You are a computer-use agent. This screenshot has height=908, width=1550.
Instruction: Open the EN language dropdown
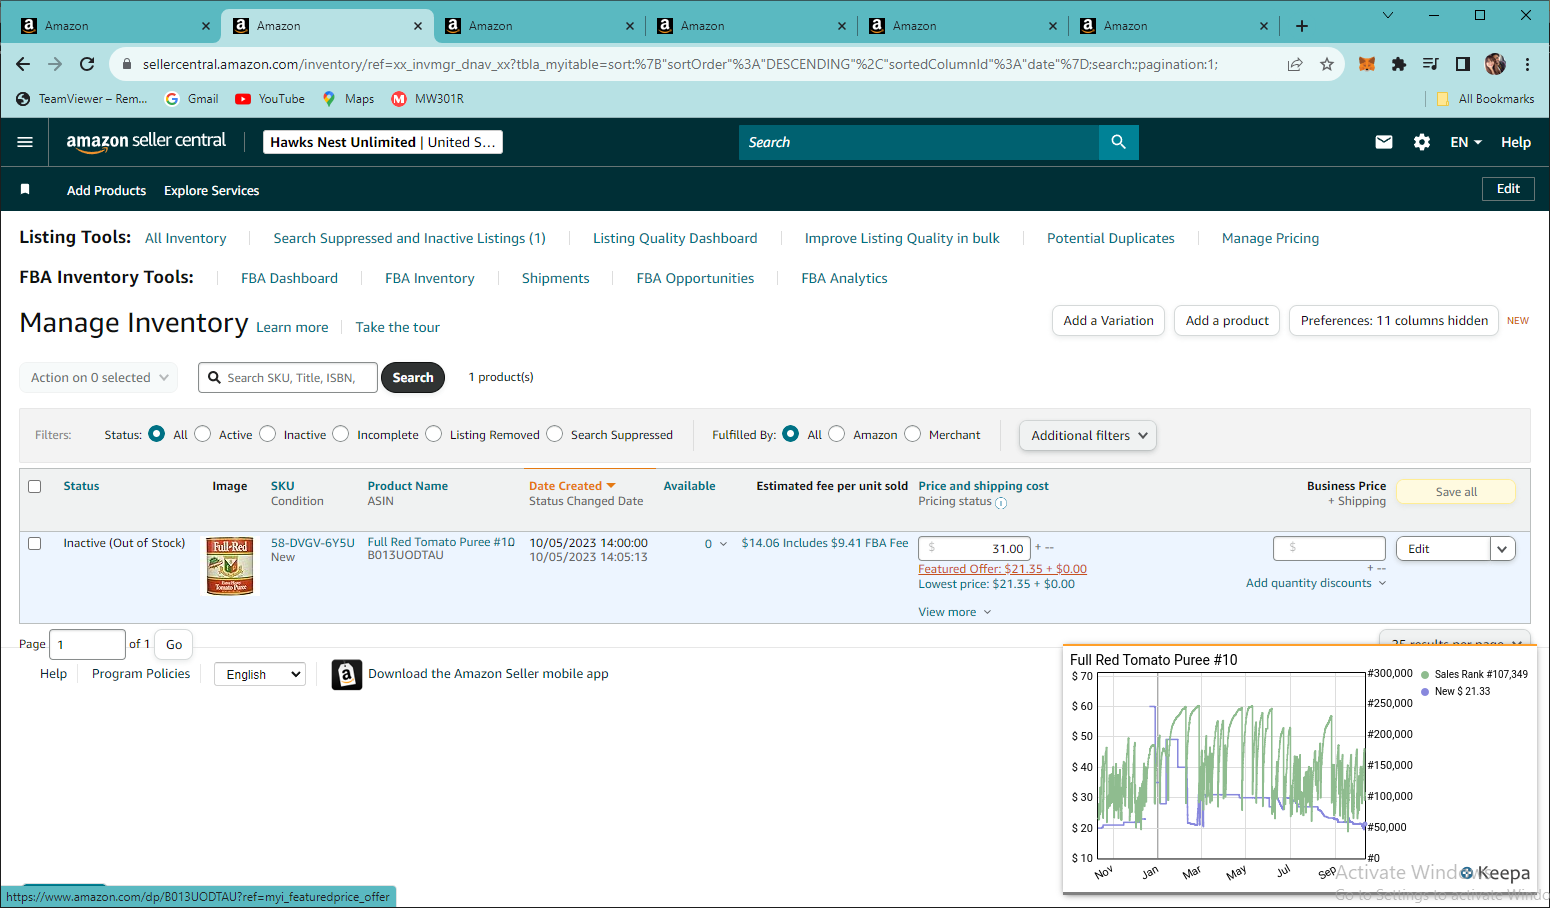coord(1466,142)
